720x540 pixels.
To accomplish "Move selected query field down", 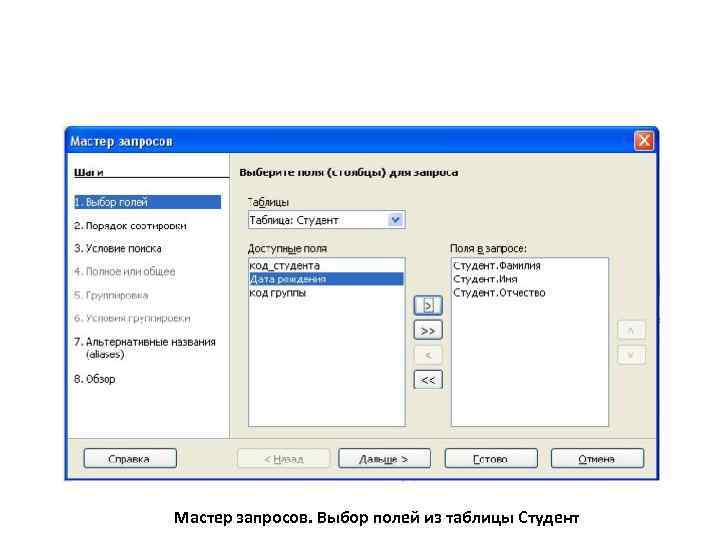I will (631, 355).
